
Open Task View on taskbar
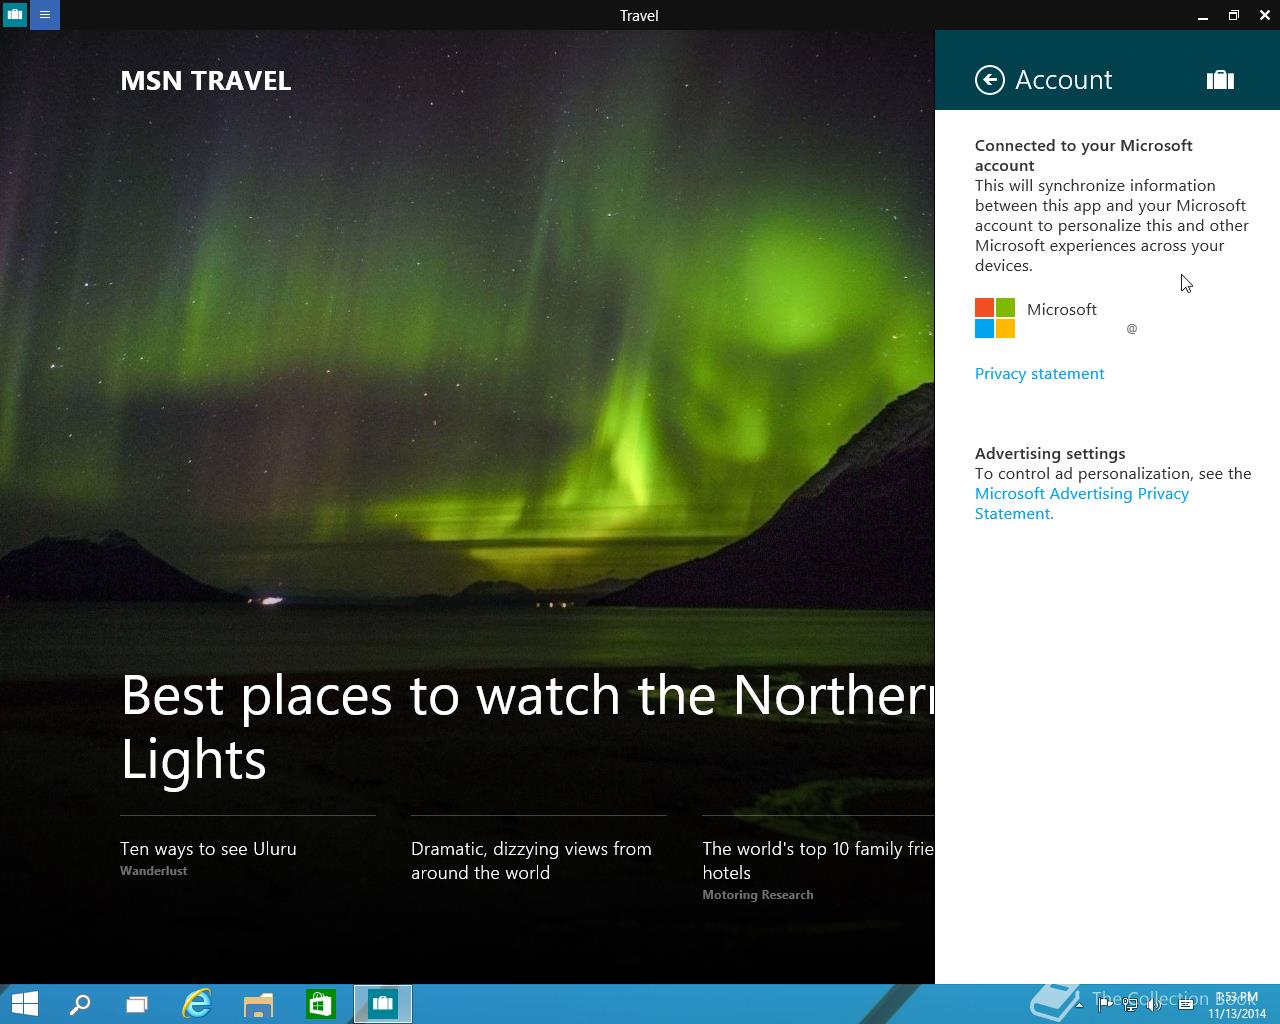(137, 1004)
